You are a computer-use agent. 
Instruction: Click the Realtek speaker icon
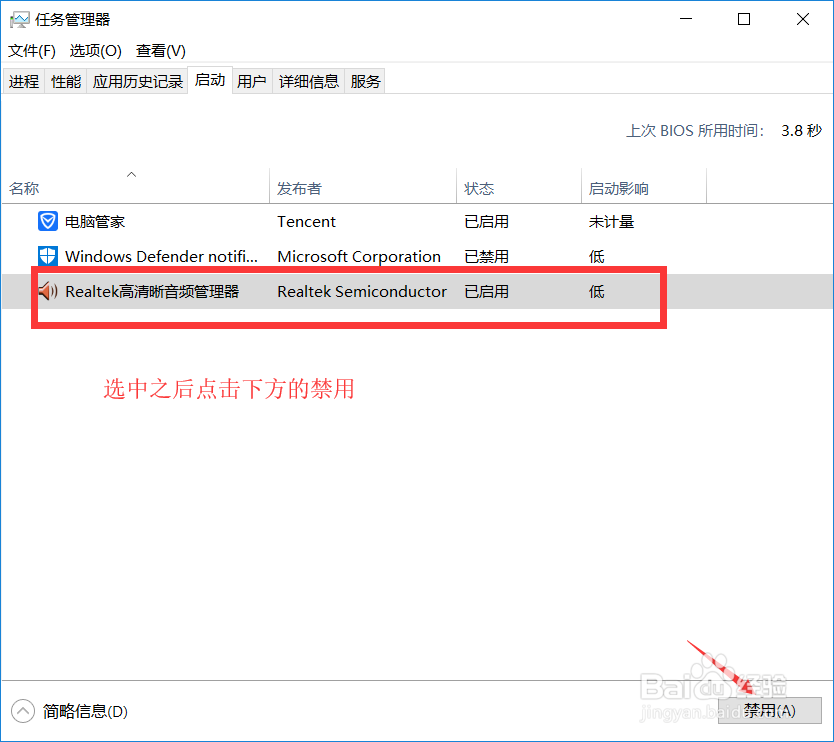click(x=48, y=291)
